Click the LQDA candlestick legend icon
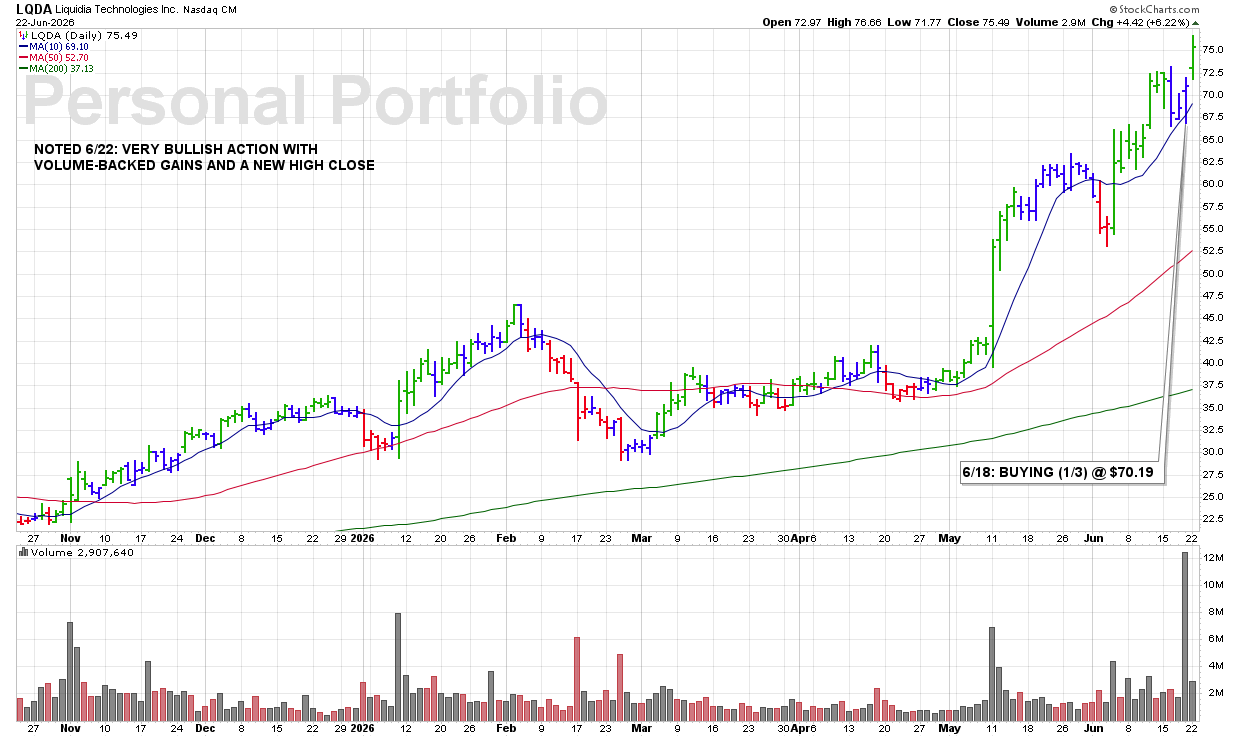The image size is (1240, 737). point(21,34)
